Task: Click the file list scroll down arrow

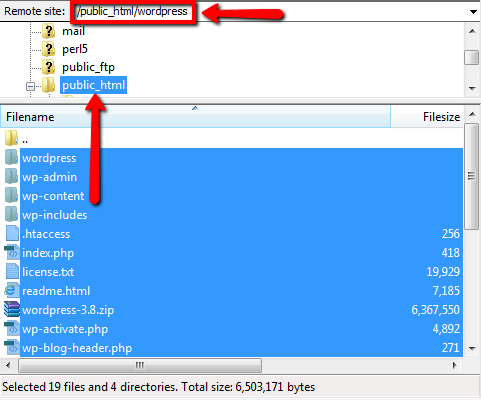Action: point(472,349)
